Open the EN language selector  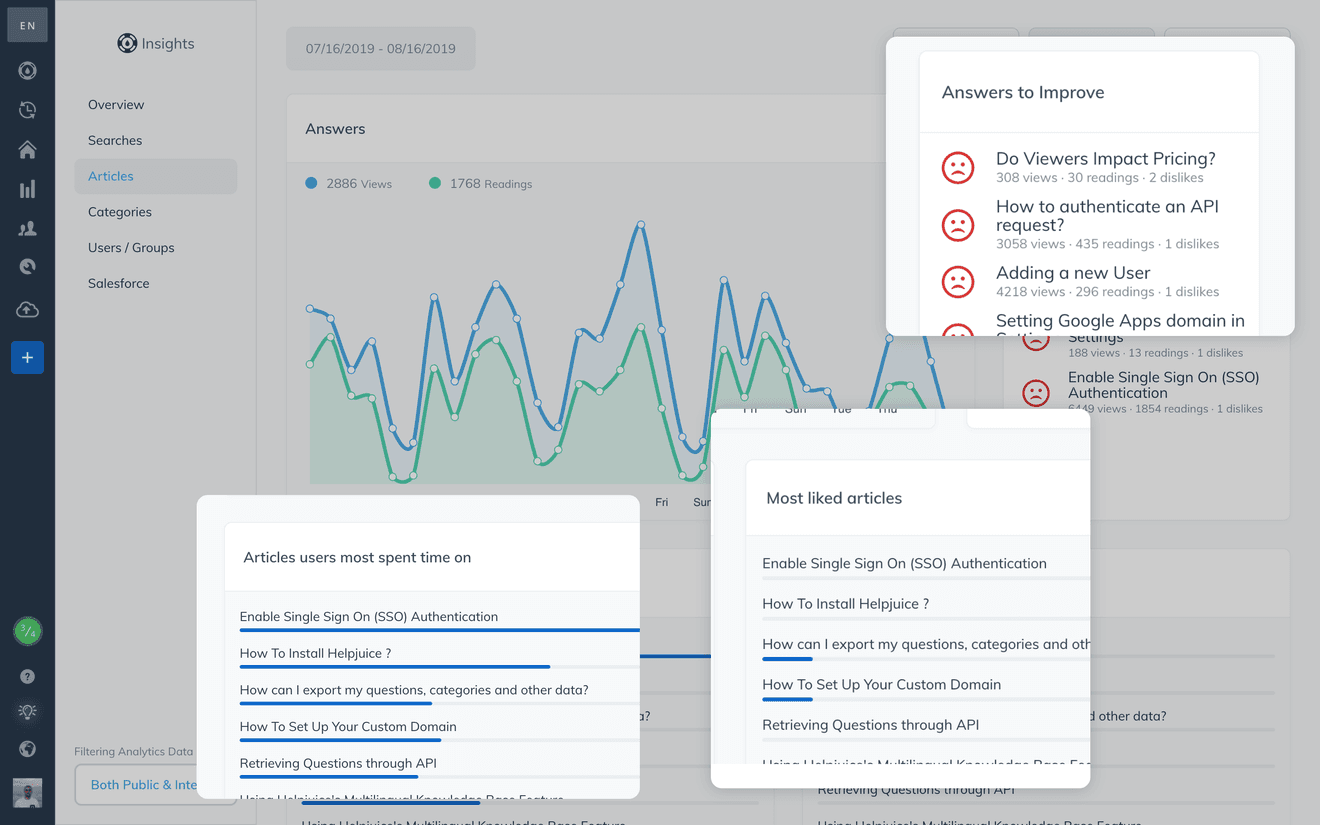(x=27, y=25)
